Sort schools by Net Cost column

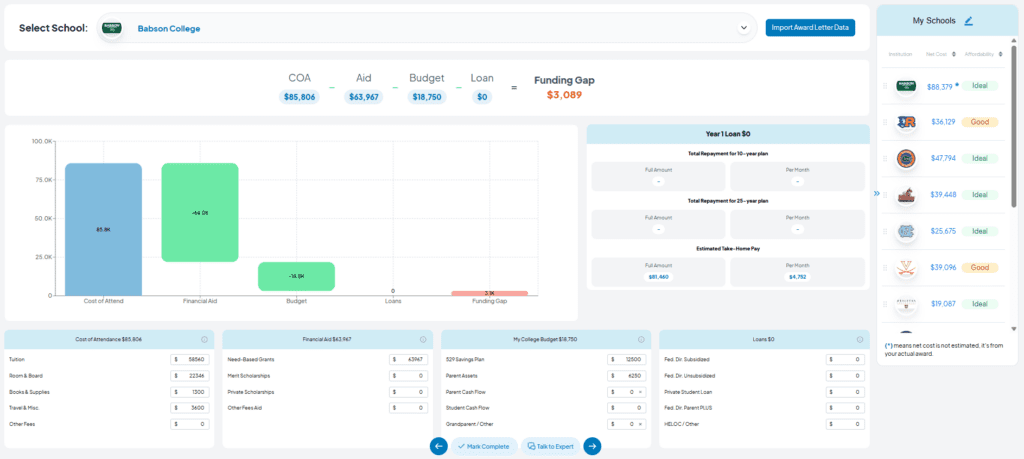(941, 54)
